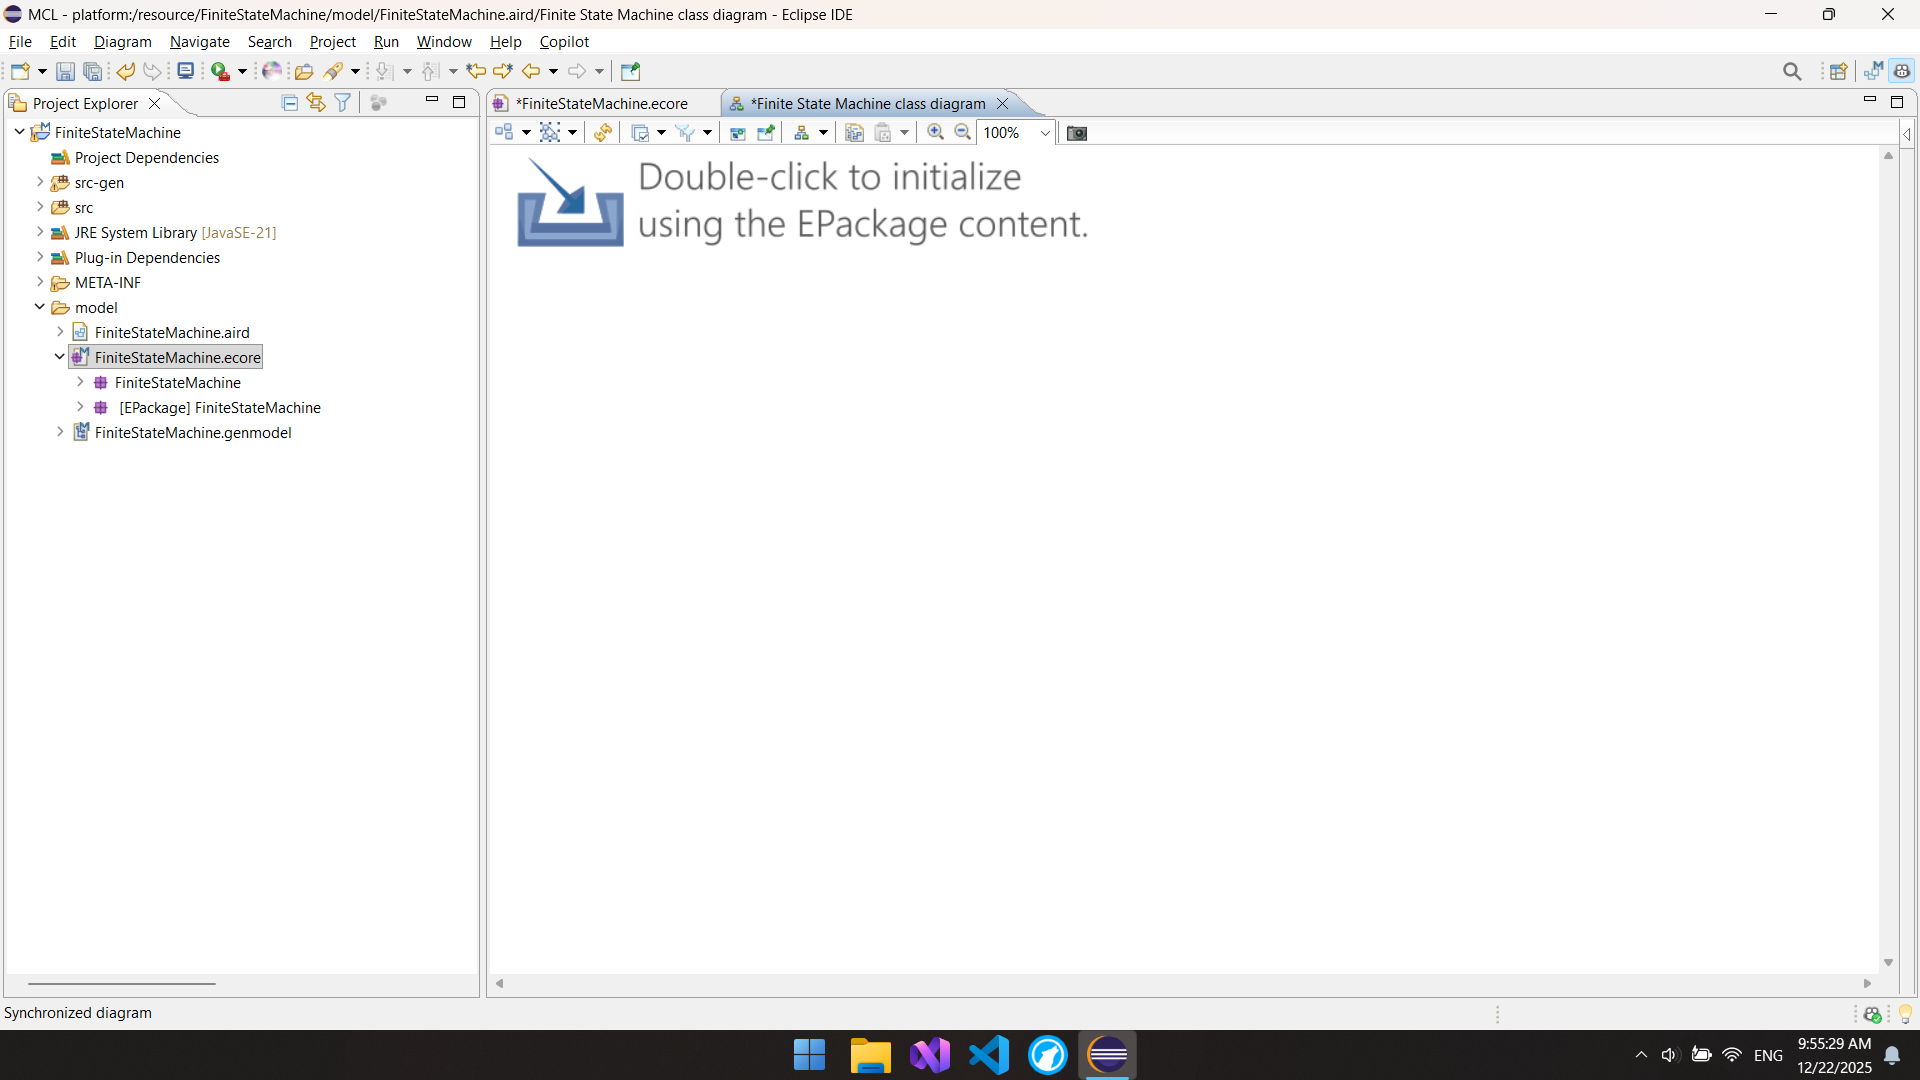The width and height of the screenshot is (1920, 1080).
Task: Open File Explorer from the Windows taskbar
Action: tap(869, 1055)
